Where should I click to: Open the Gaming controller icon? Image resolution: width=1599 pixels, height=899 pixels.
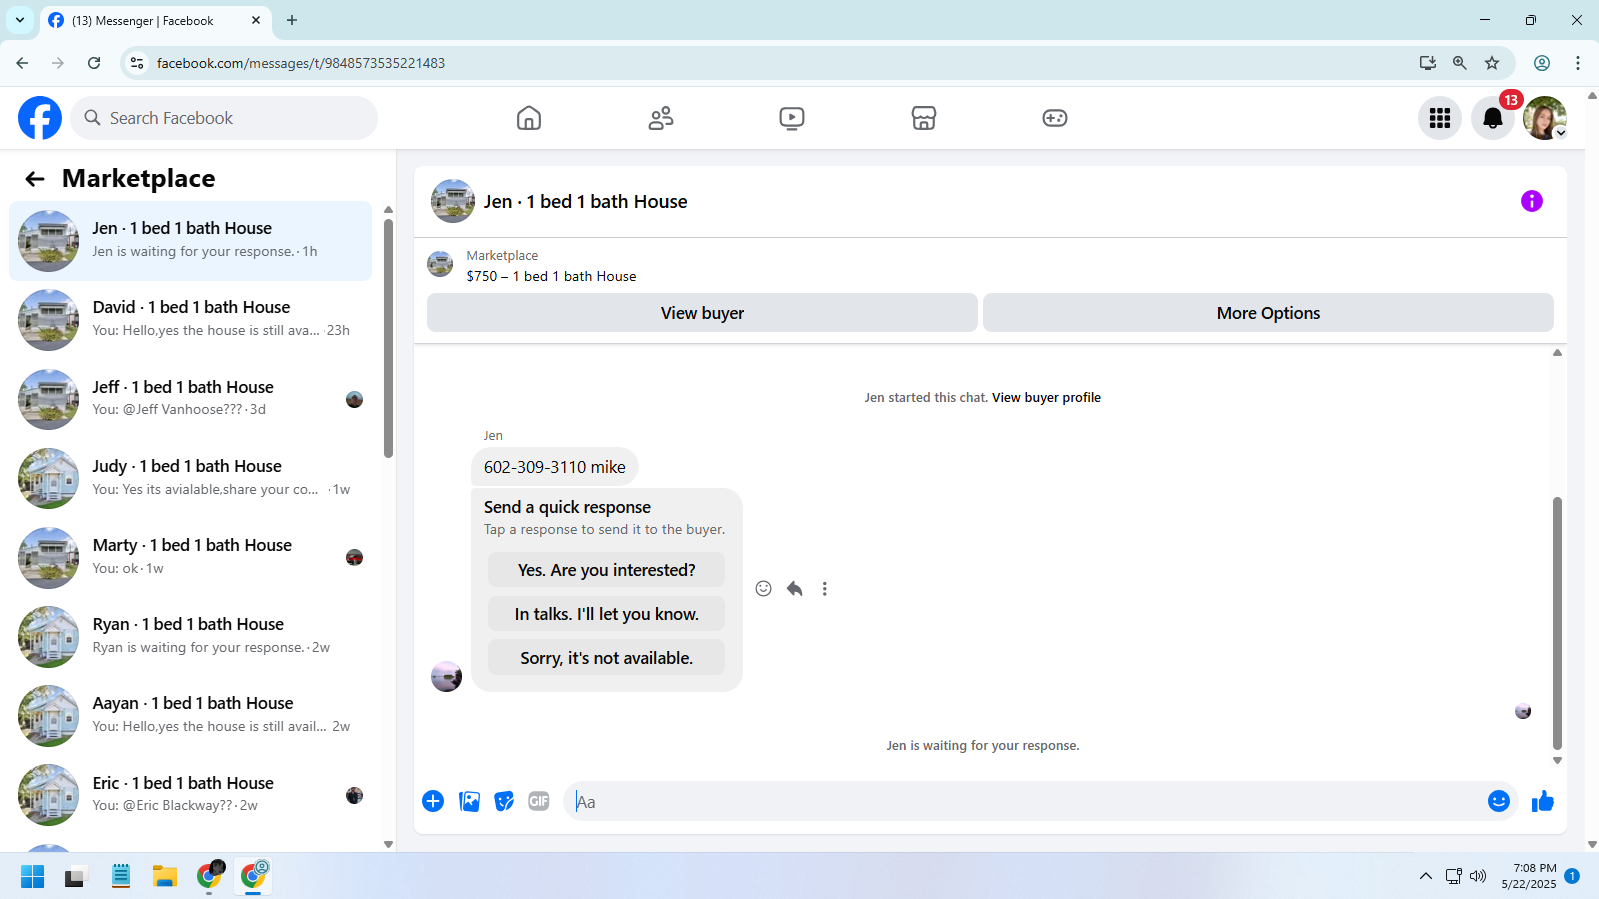pos(1055,118)
